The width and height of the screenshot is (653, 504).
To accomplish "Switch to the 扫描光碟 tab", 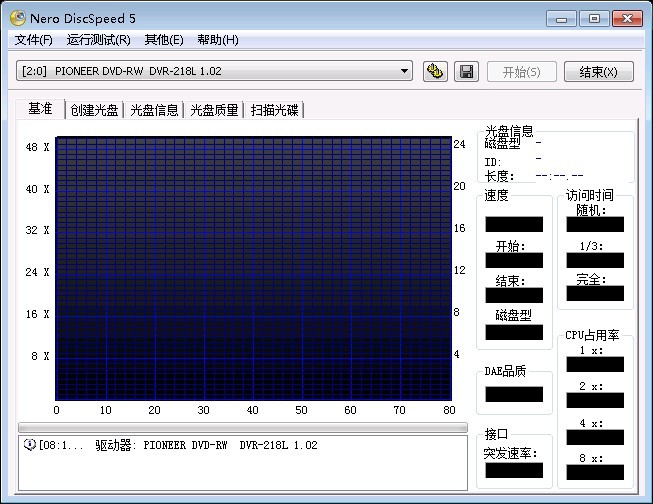I will 275,110.
